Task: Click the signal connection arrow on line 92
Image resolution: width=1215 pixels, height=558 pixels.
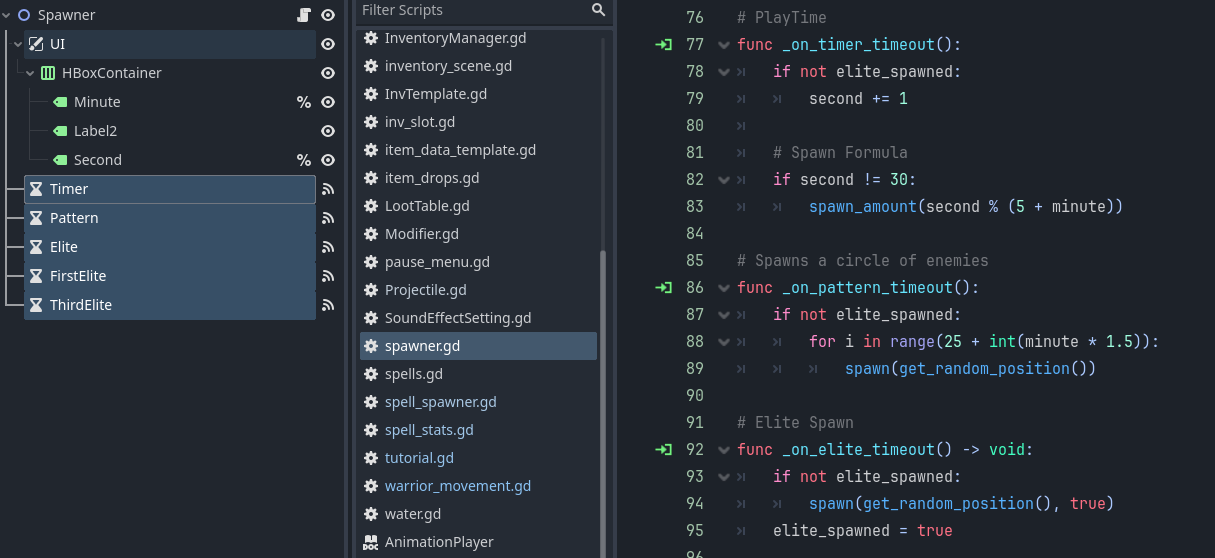Action: pos(663,450)
